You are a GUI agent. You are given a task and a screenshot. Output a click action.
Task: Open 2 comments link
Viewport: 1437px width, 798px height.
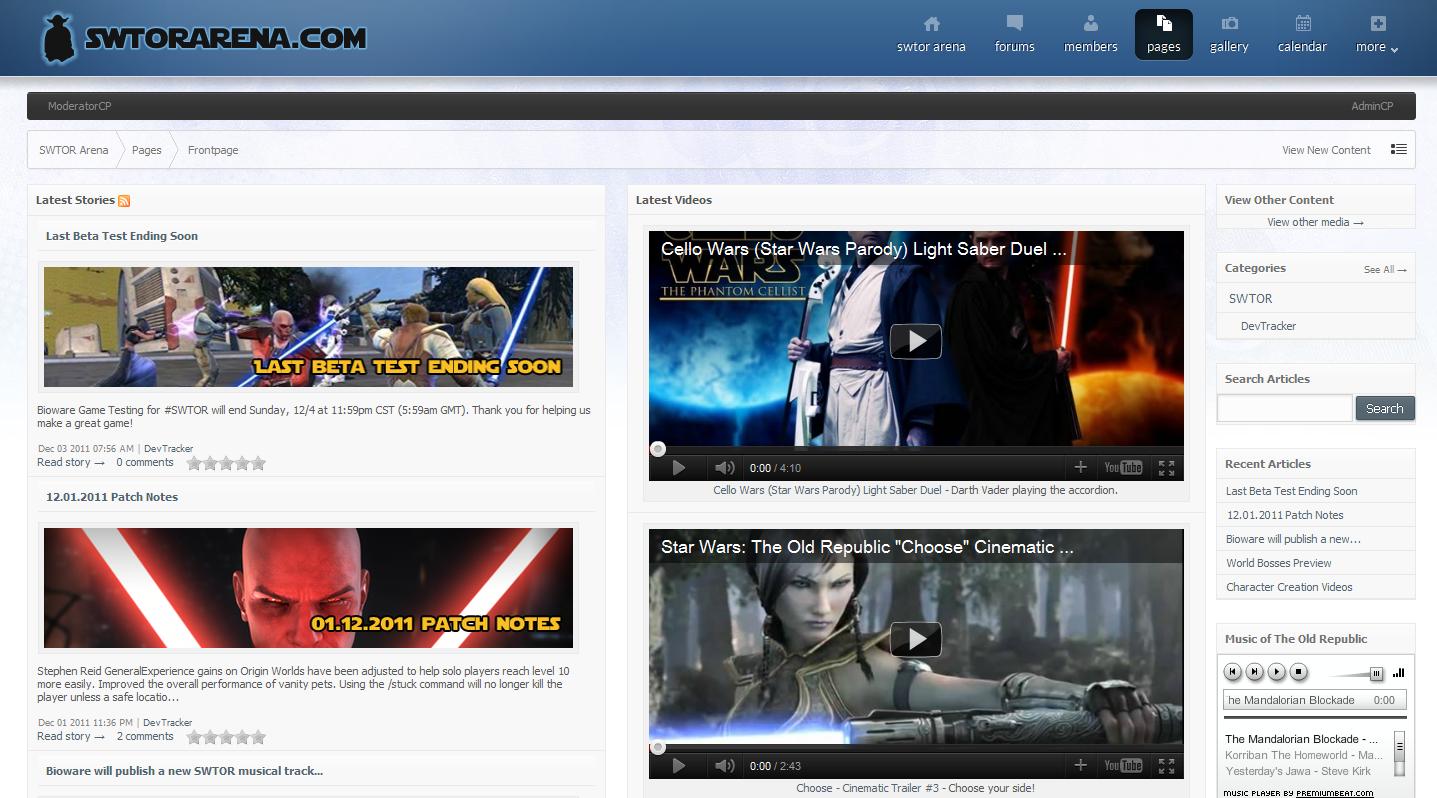(x=145, y=736)
